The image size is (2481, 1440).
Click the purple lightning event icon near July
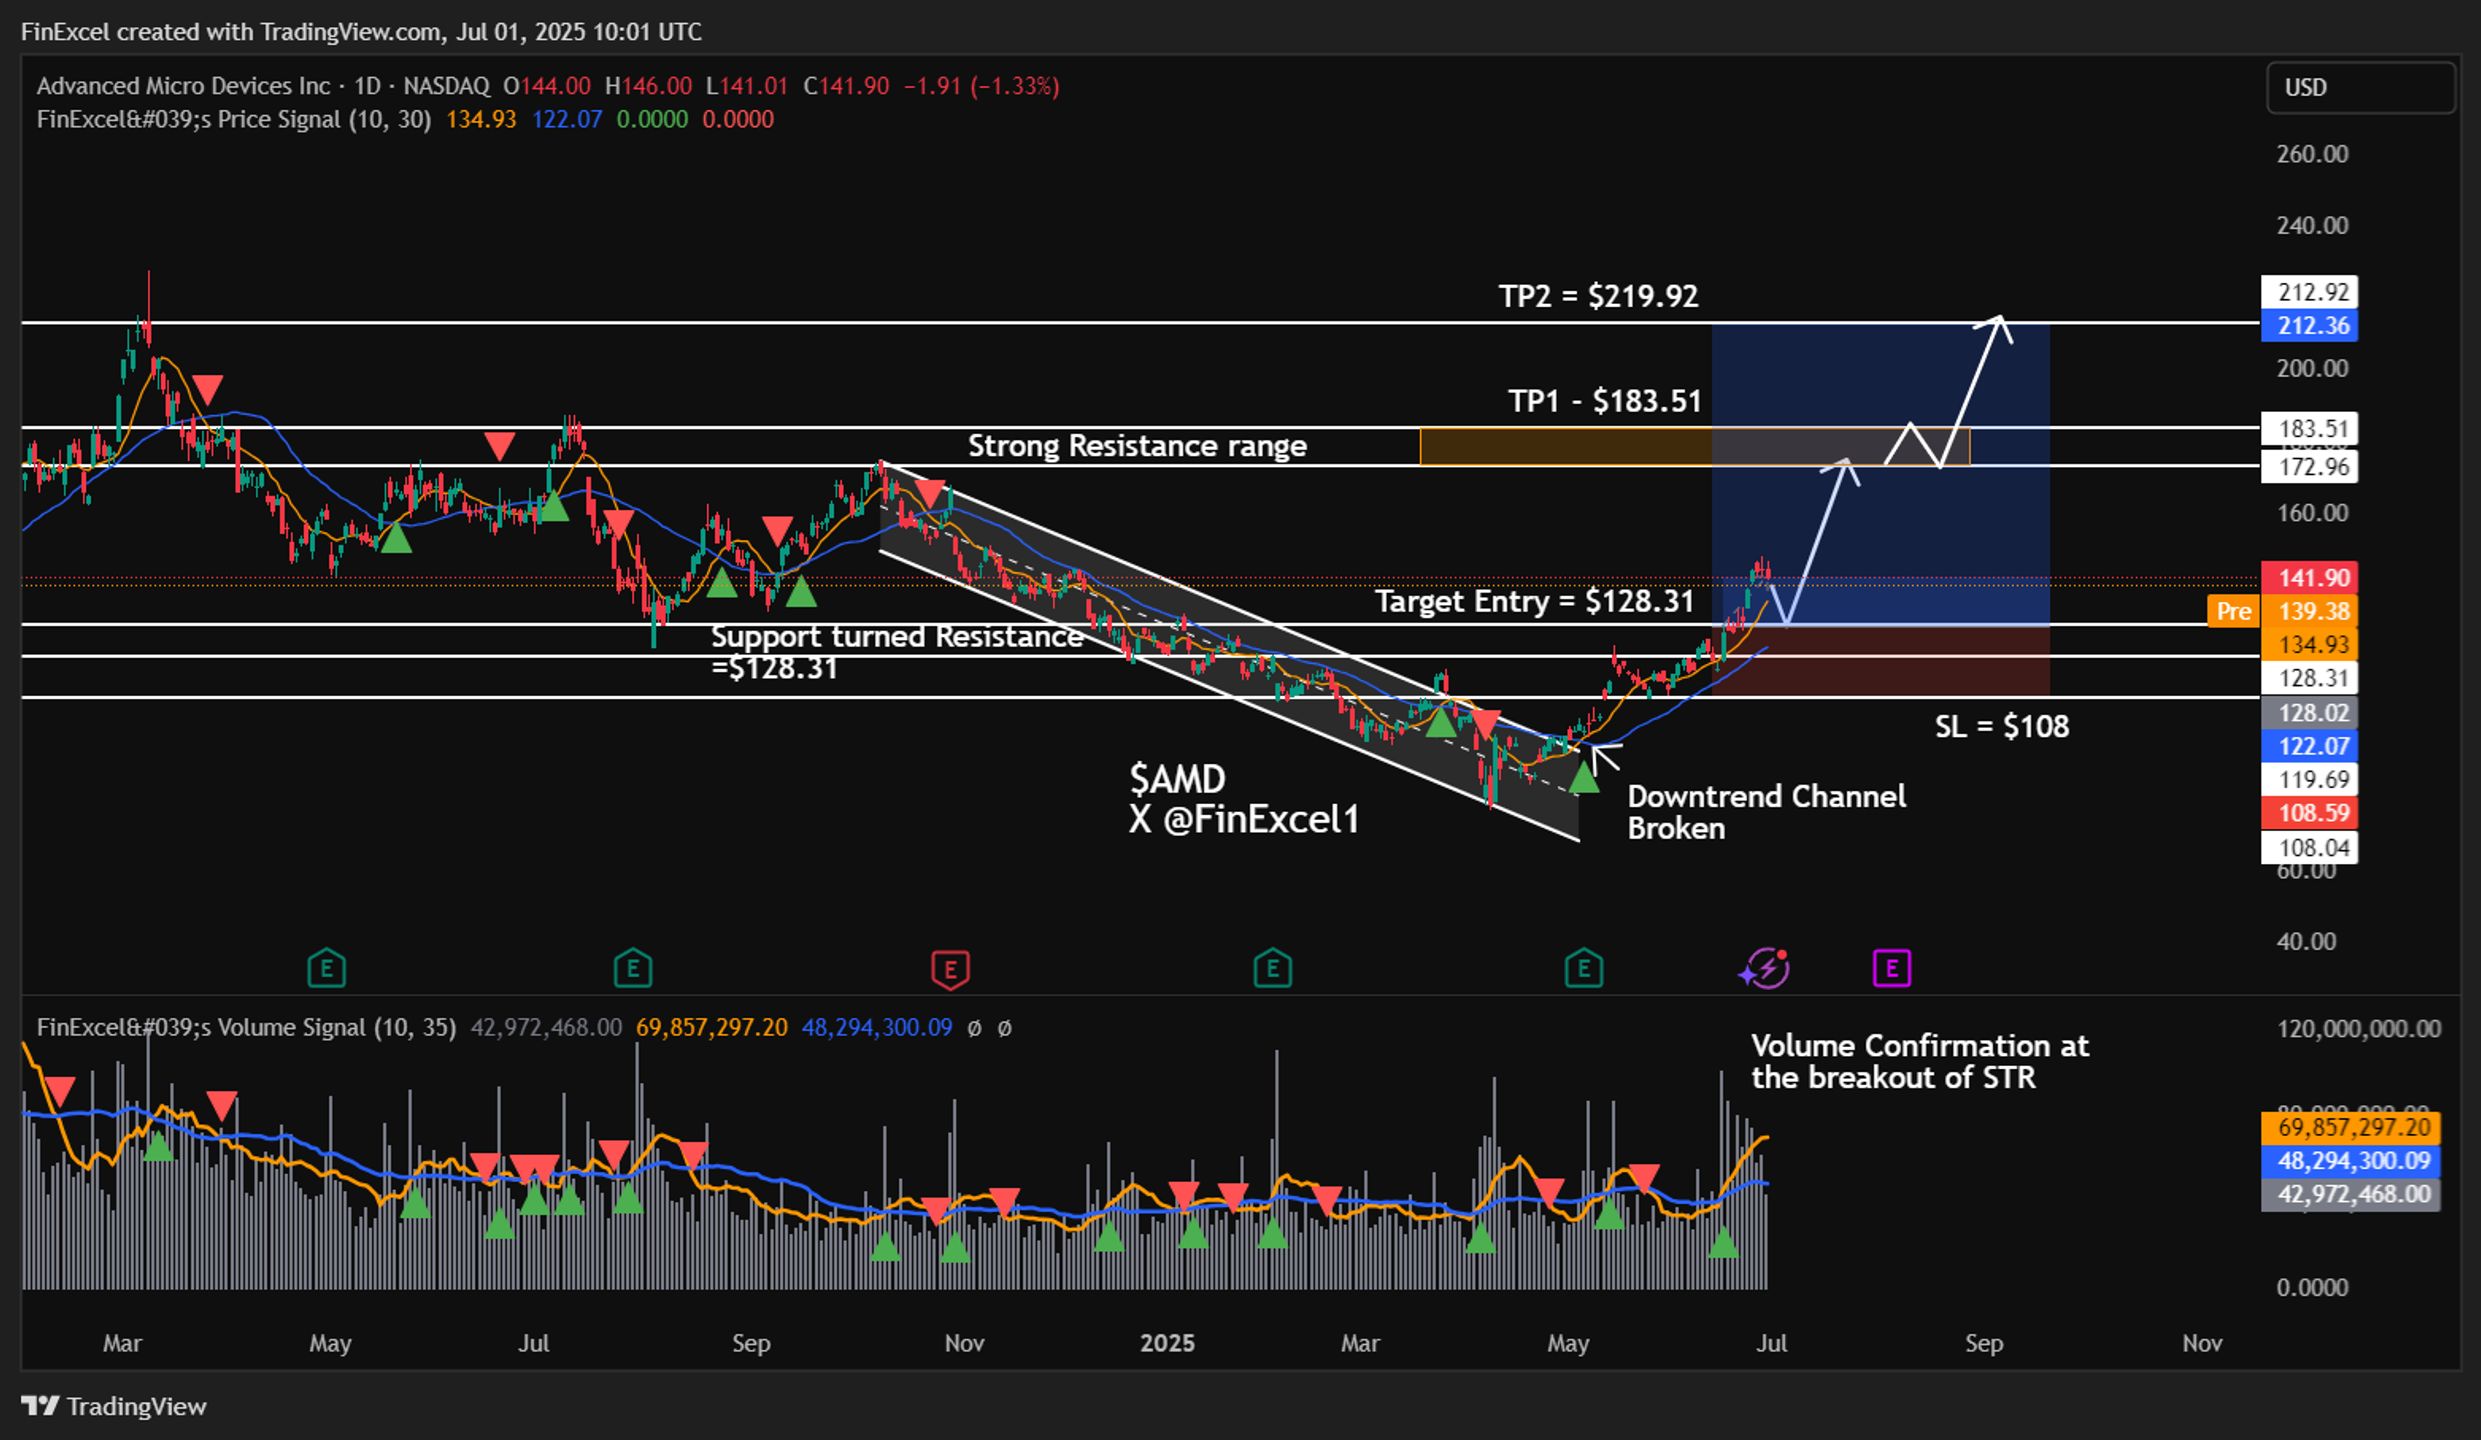coord(1765,968)
